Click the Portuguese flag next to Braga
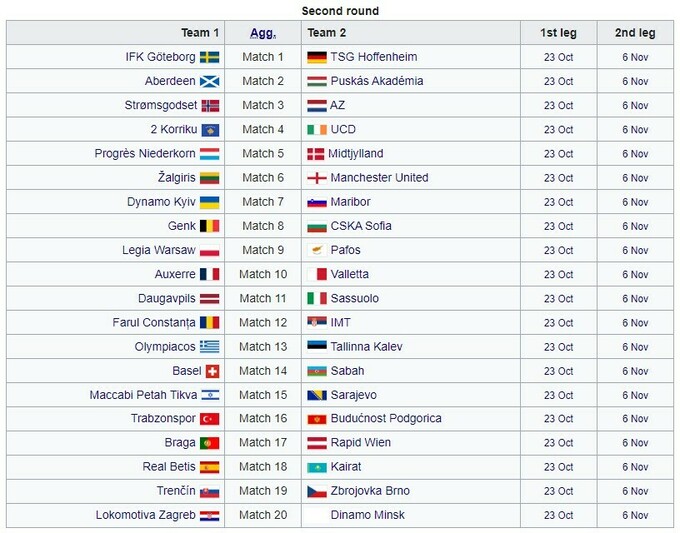This screenshot has width=680, height=533. click(210, 443)
